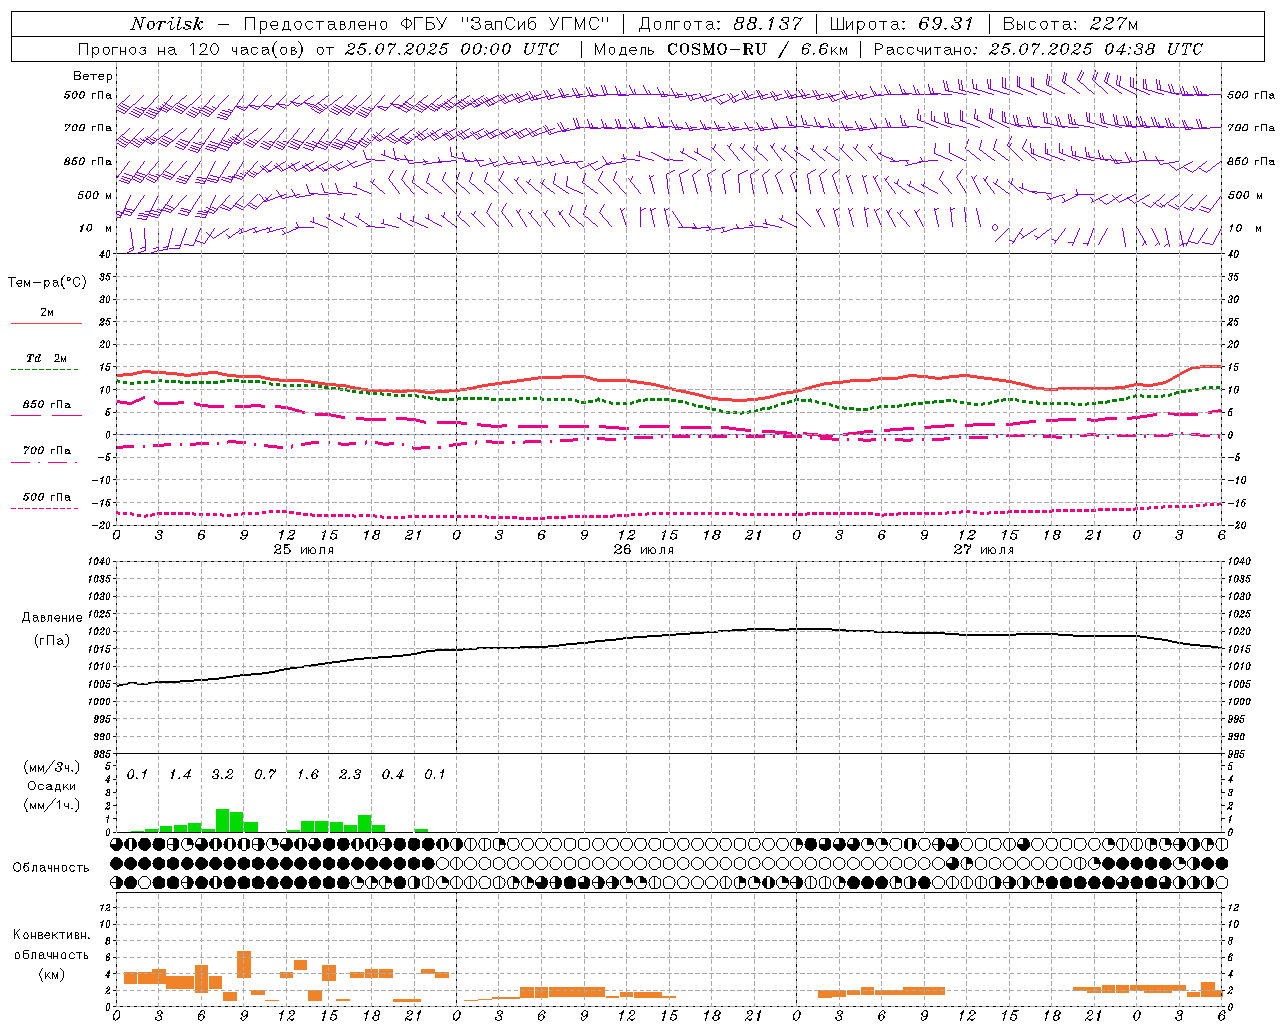Click the Долгота: 88.137 header value

[720, 24]
